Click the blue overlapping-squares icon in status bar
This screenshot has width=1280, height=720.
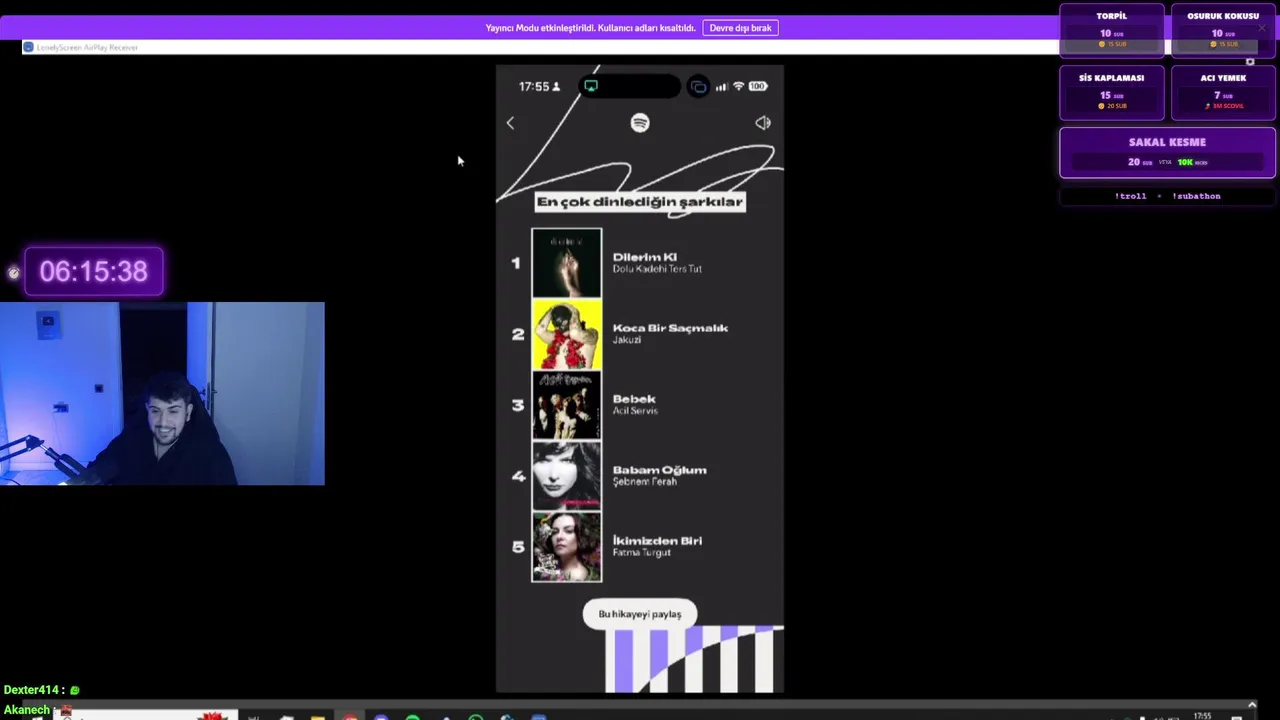pyautogui.click(x=698, y=87)
